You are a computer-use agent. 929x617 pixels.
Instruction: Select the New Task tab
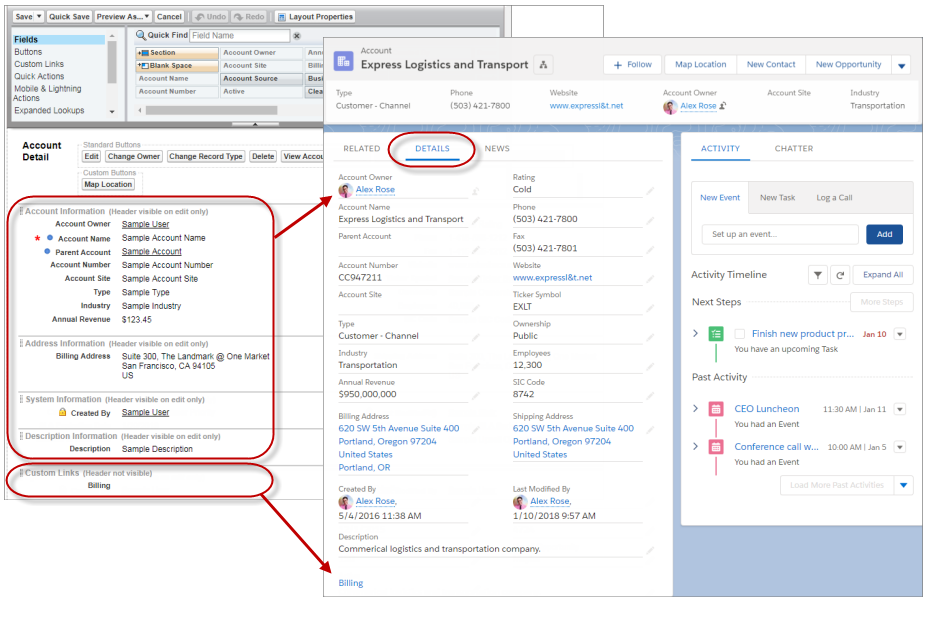[777, 198]
